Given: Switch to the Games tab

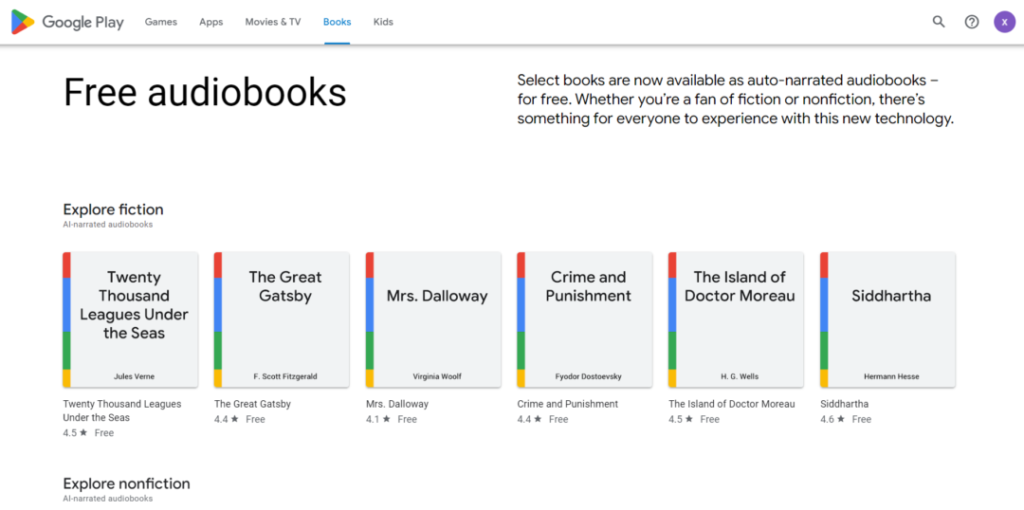Looking at the screenshot, I should 161,22.
